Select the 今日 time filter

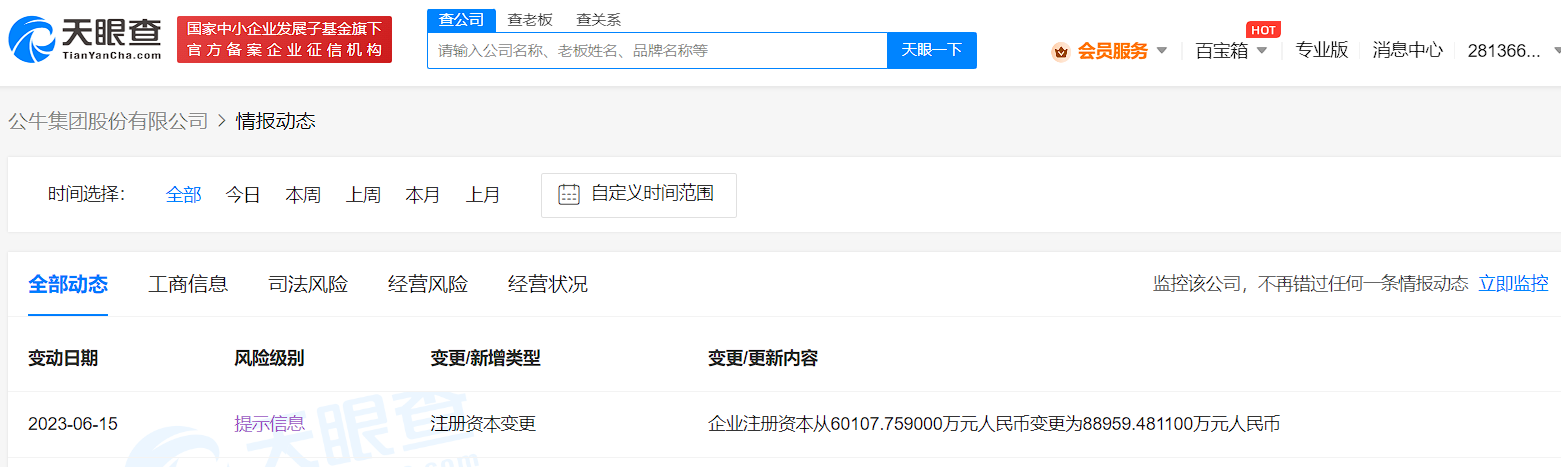click(x=243, y=195)
